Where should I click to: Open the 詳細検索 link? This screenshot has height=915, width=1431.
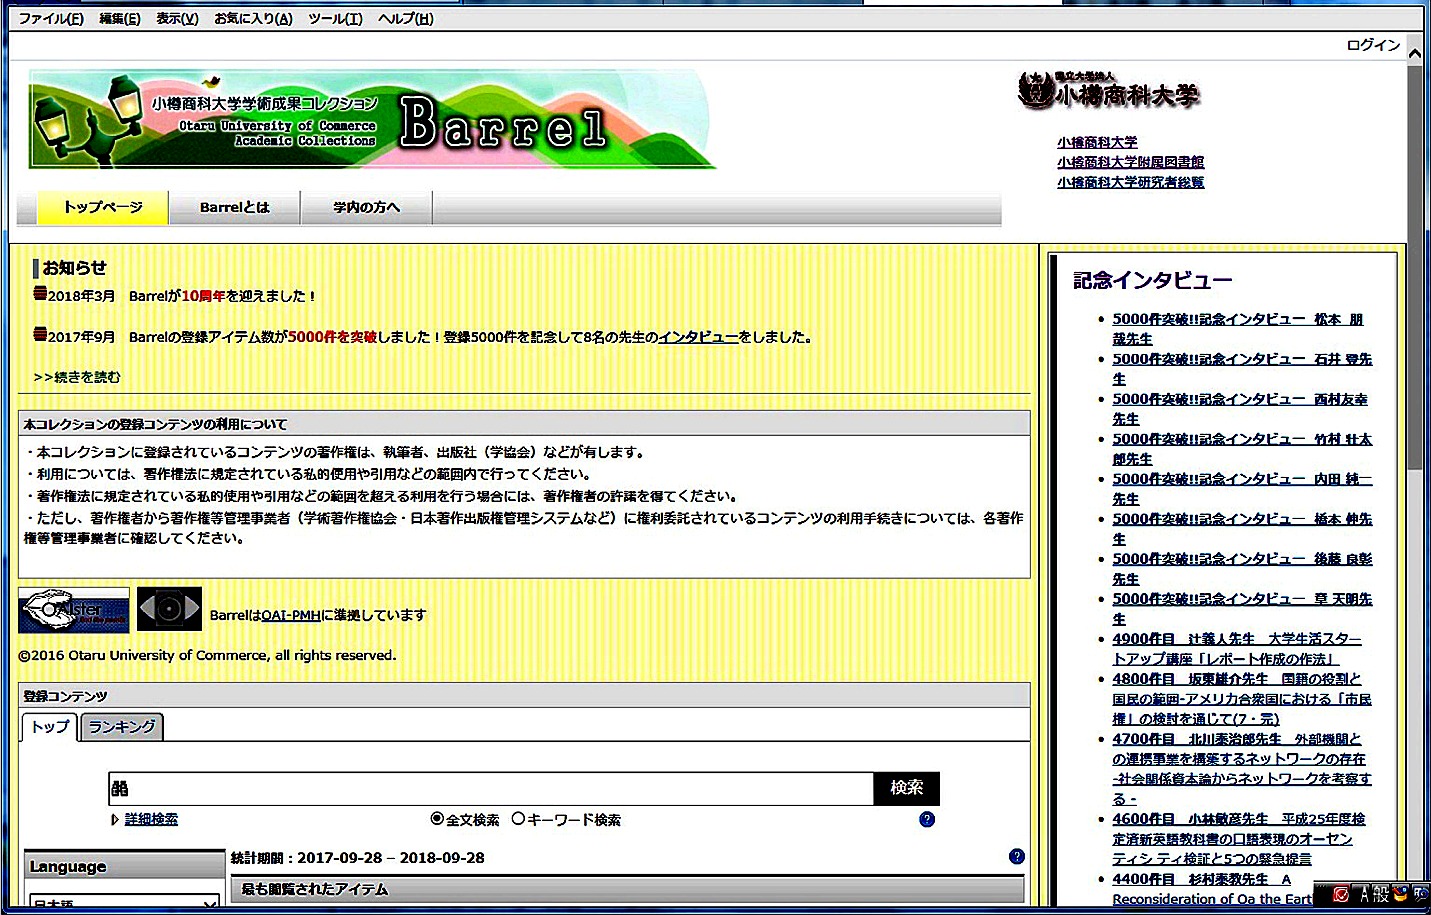151,819
